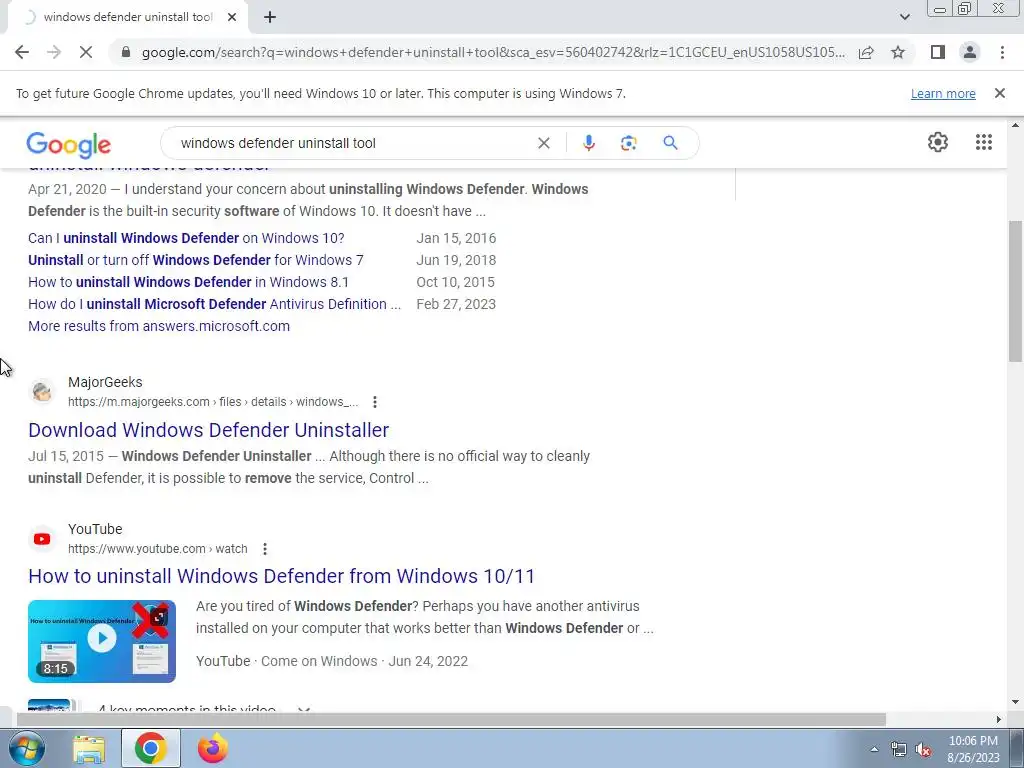
Task: Switch to Chrome in the taskbar
Action: click(x=151, y=748)
